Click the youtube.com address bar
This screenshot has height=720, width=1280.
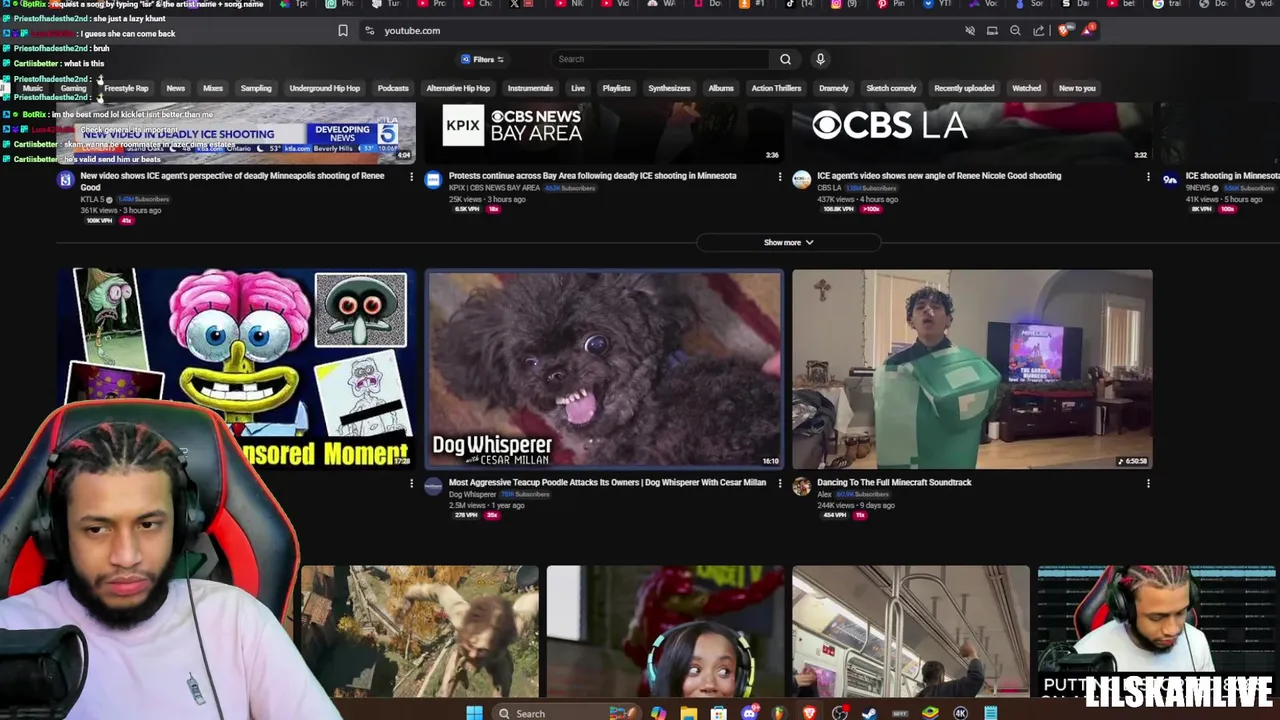pos(660,31)
